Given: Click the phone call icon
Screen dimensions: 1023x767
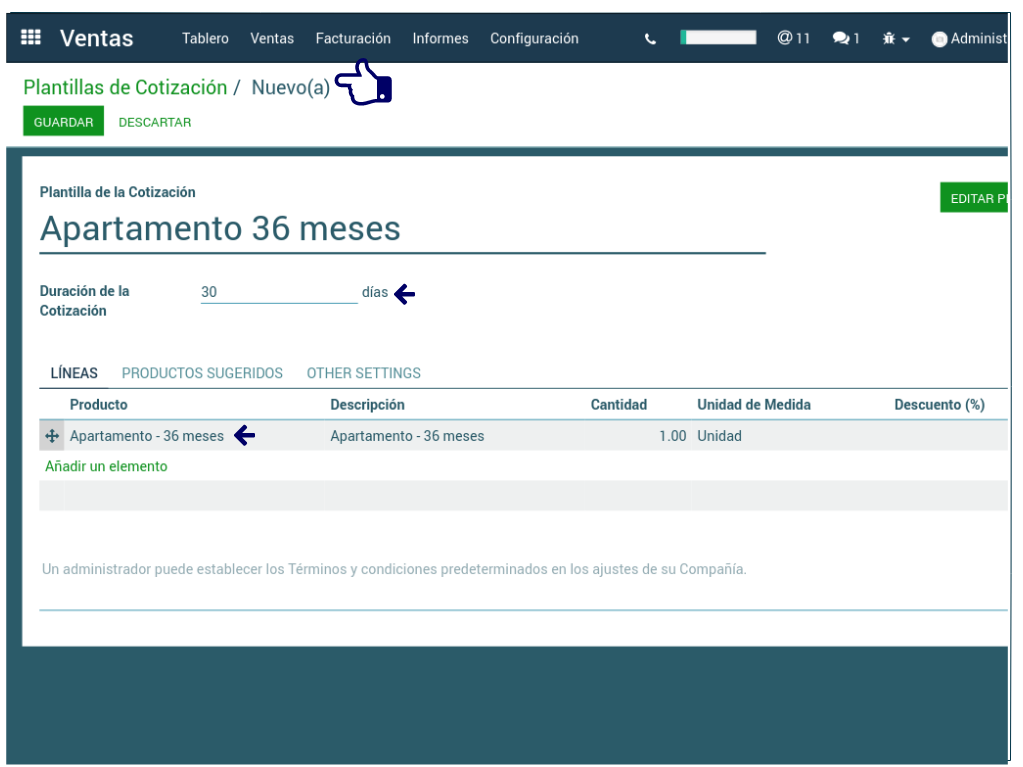Looking at the screenshot, I should click(651, 39).
